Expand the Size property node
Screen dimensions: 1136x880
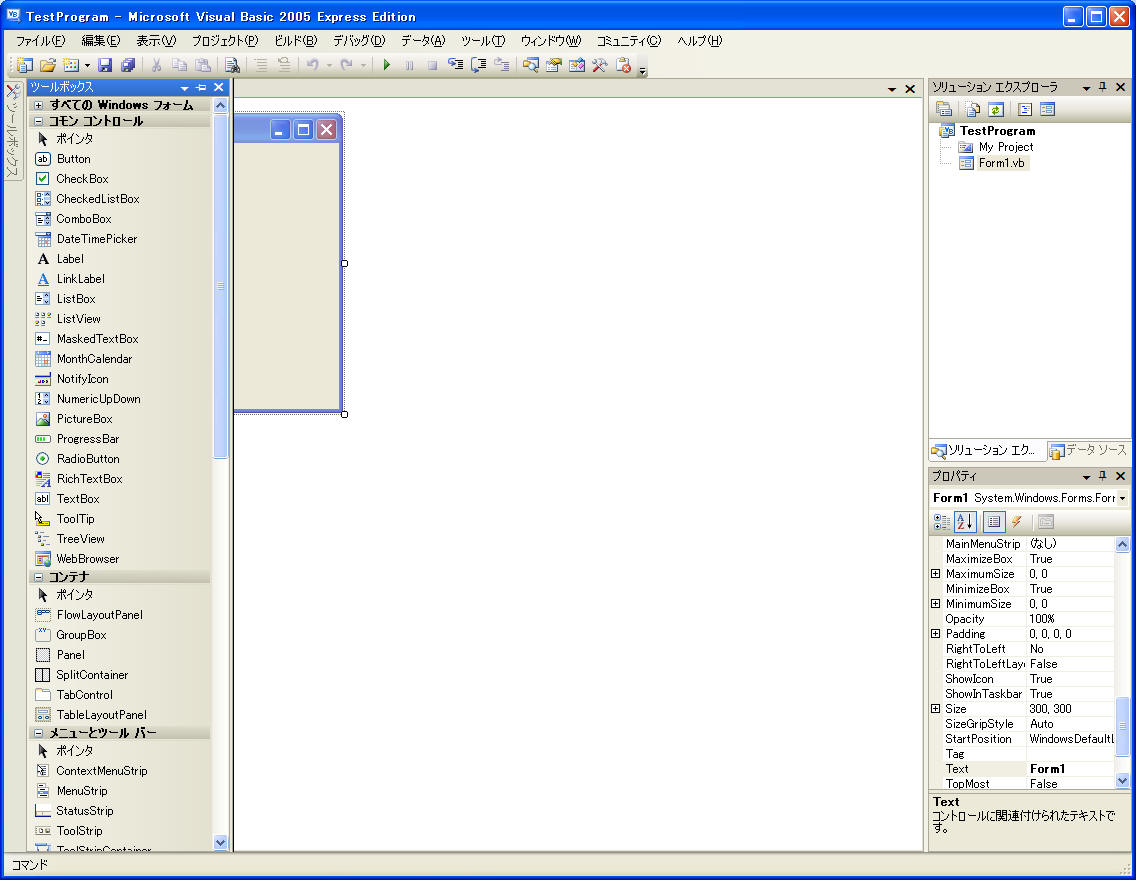tap(936, 708)
